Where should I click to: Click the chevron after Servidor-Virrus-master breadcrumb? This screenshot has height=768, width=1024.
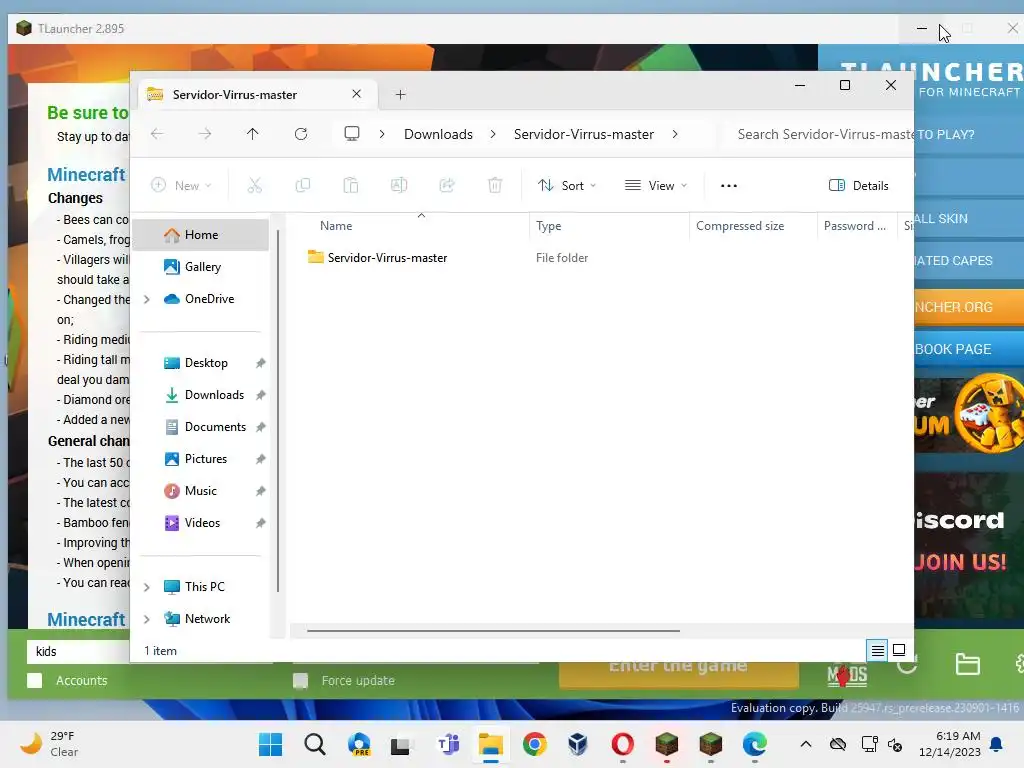tap(675, 134)
